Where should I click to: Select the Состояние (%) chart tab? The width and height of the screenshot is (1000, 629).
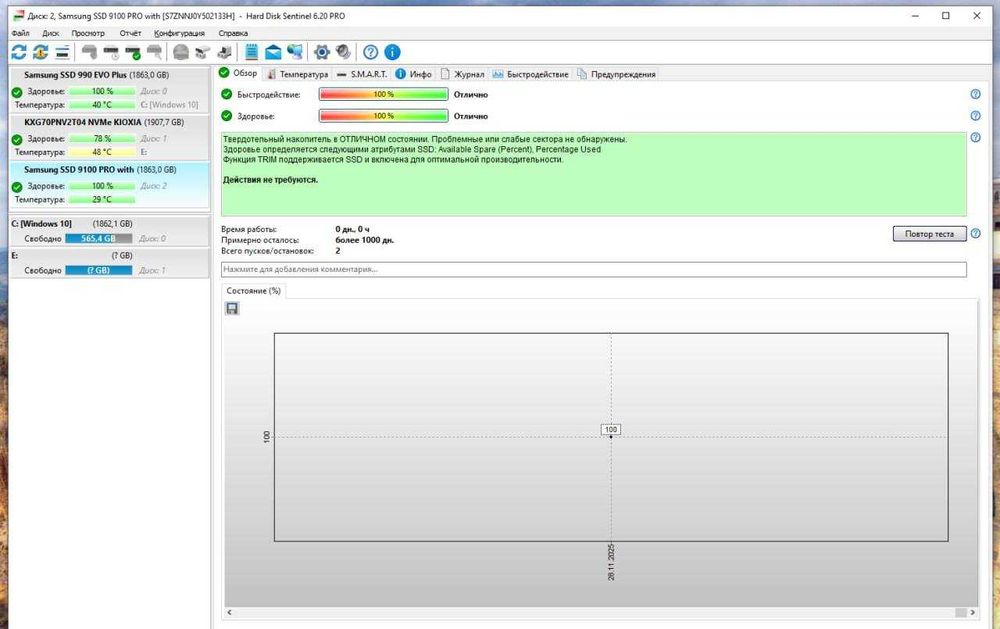coord(253,291)
